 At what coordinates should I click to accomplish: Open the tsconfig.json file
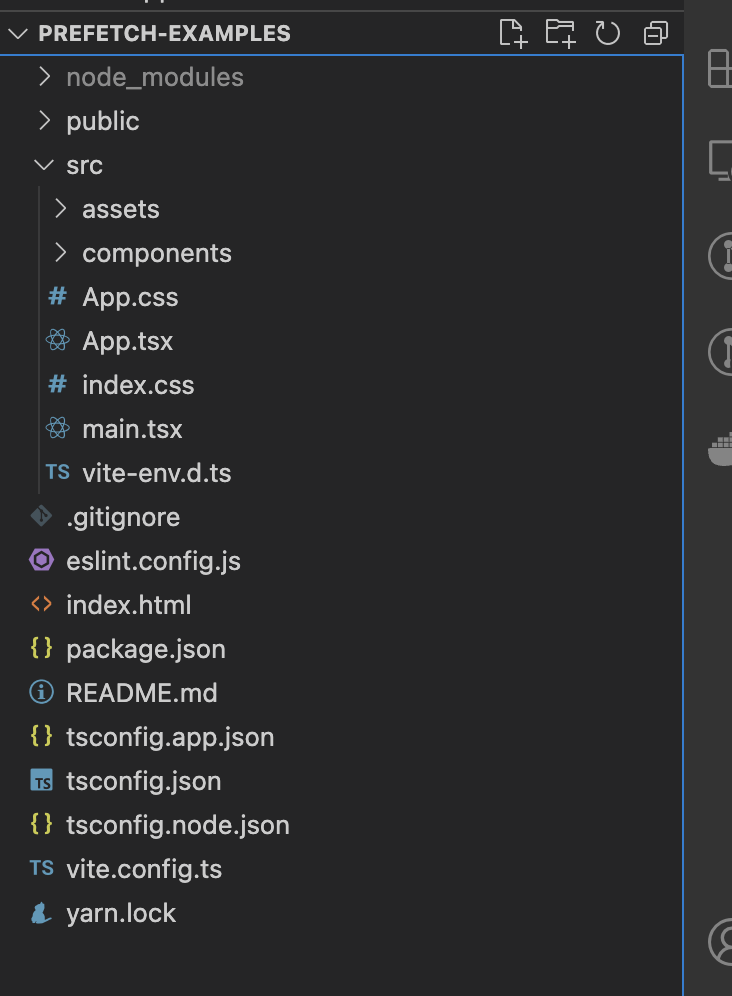(144, 781)
